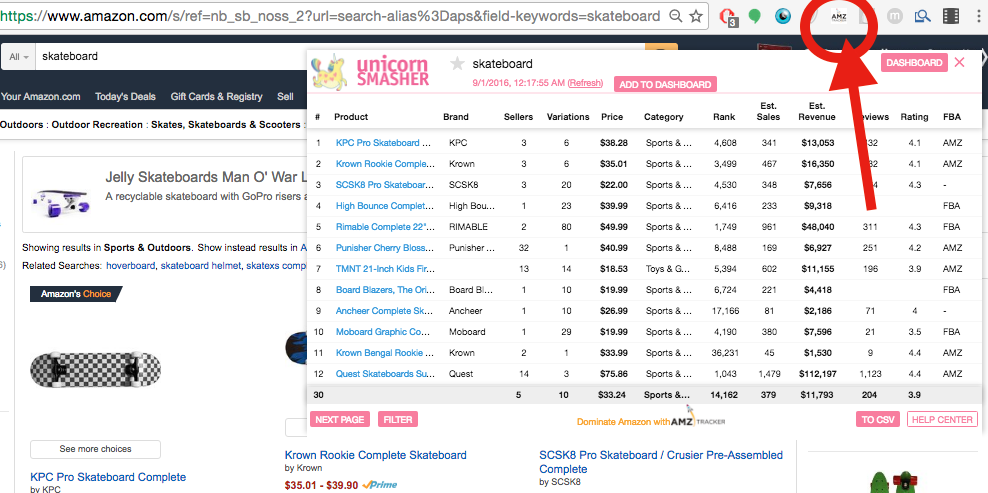This screenshot has height=493, width=988.
Task: Click the blue eye extension icon
Action: pyautogui.click(x=783, y=16)
